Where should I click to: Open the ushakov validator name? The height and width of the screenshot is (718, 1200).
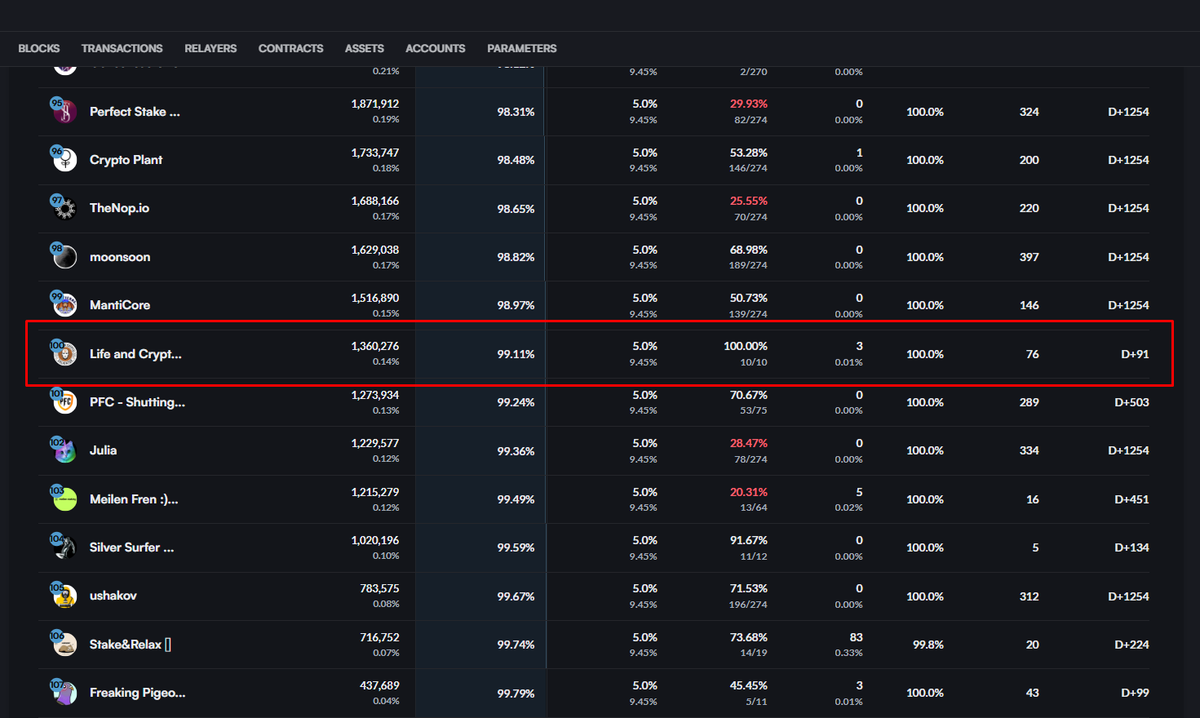(113, 595)
